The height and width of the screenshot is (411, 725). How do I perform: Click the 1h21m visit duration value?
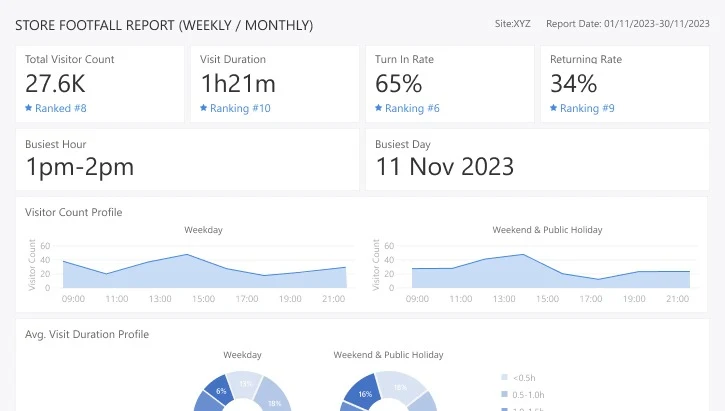tap(238, 84)
